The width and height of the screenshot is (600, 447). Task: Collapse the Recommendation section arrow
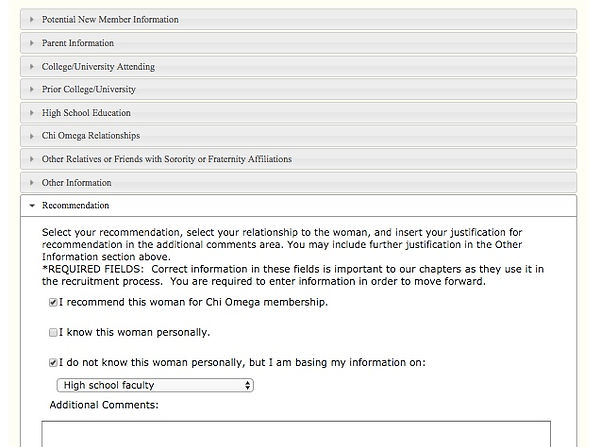pos(32,206)
